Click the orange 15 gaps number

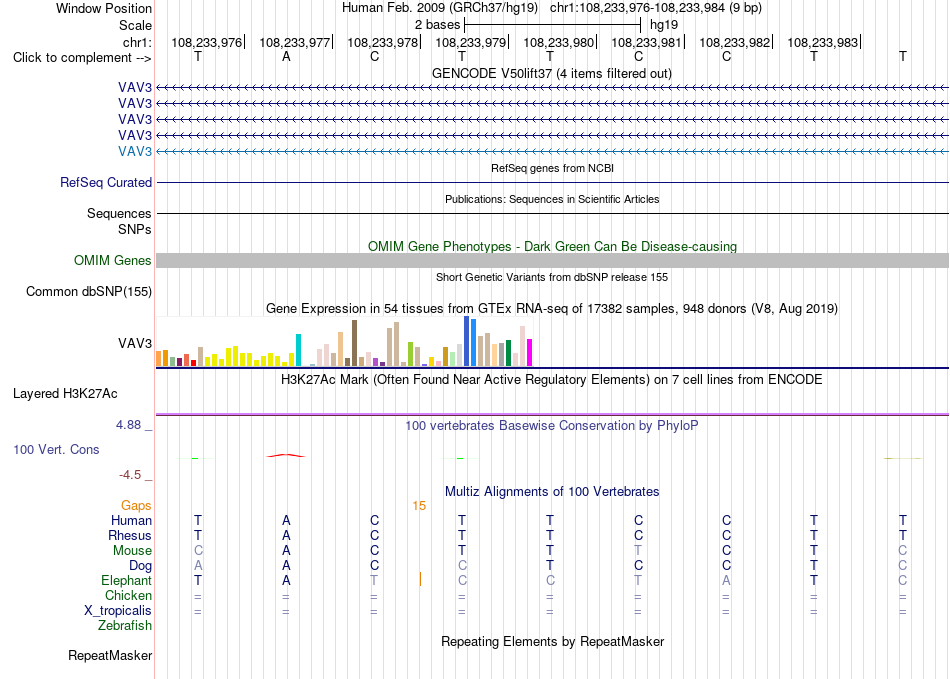[419, 506]
